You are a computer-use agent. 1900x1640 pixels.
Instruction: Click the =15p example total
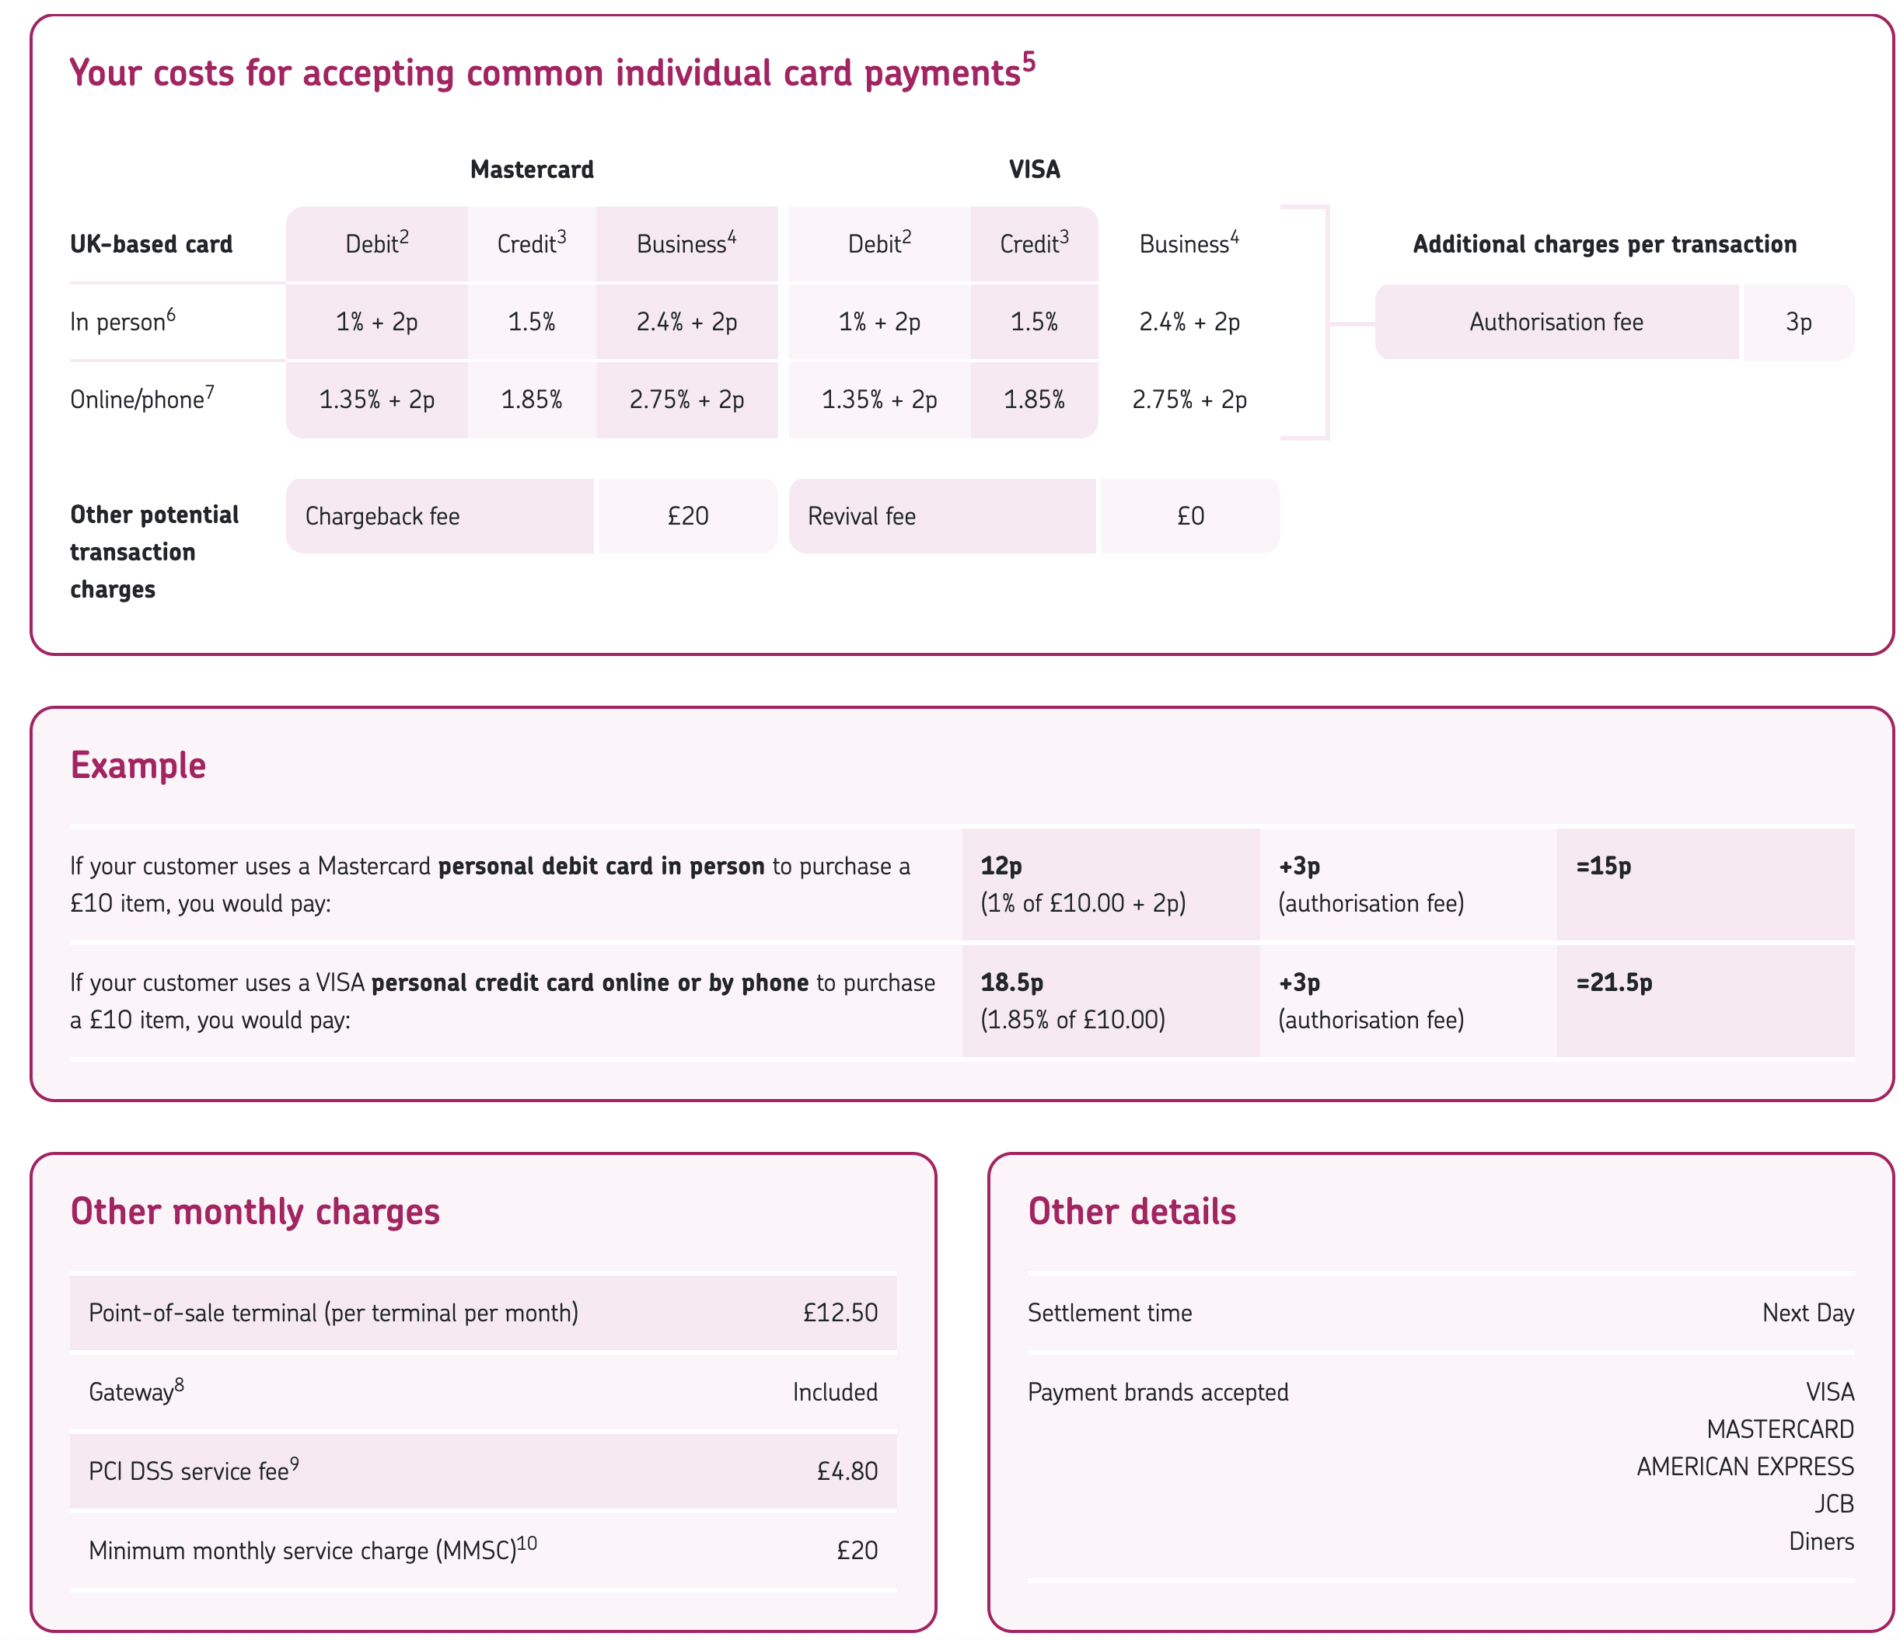pos(1603,866)
